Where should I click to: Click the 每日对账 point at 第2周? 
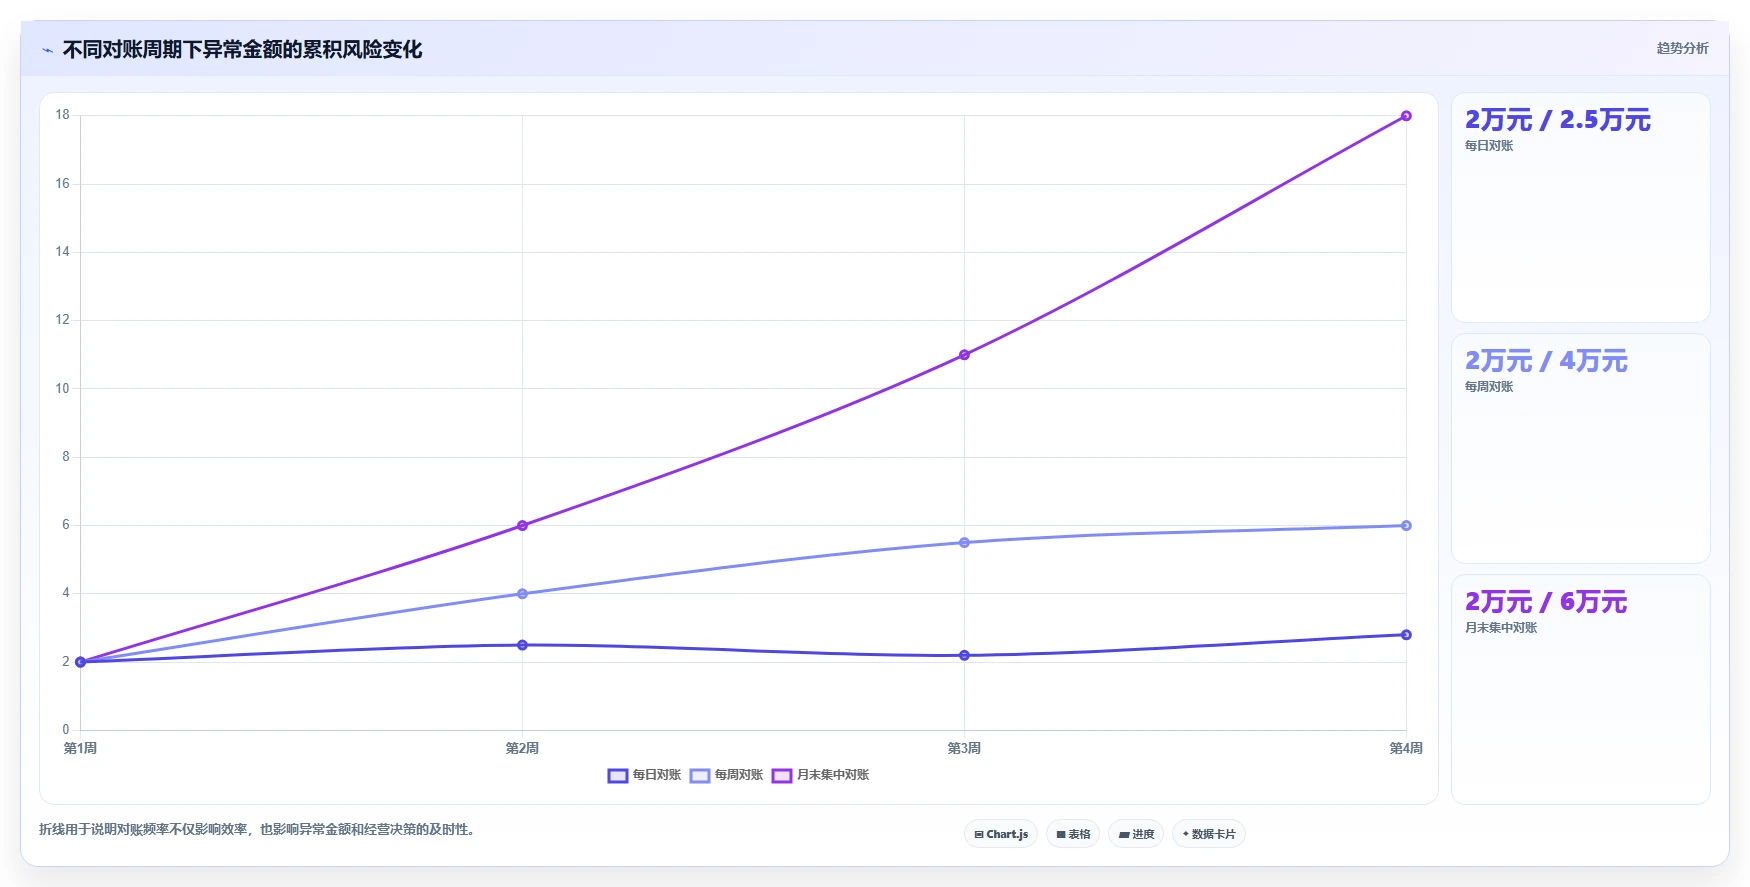(x=522, y=645)
